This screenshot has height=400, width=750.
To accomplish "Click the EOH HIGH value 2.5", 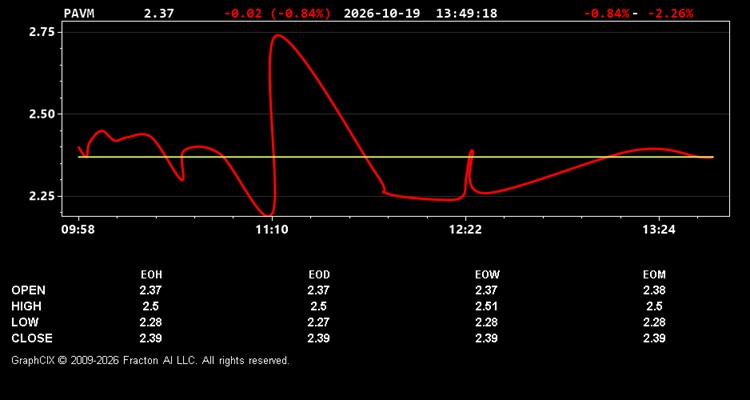I will (x=151, y=306).
